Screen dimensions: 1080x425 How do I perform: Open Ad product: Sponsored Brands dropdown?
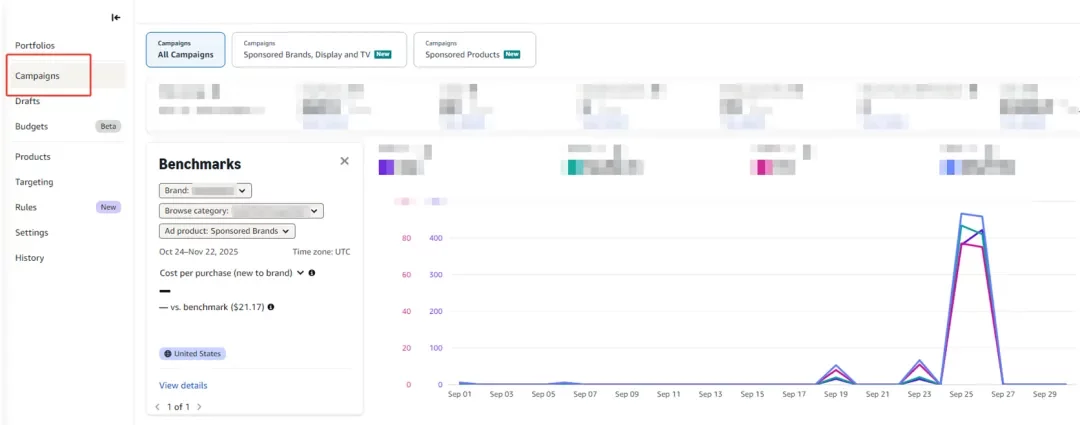[x=226, y=231]
